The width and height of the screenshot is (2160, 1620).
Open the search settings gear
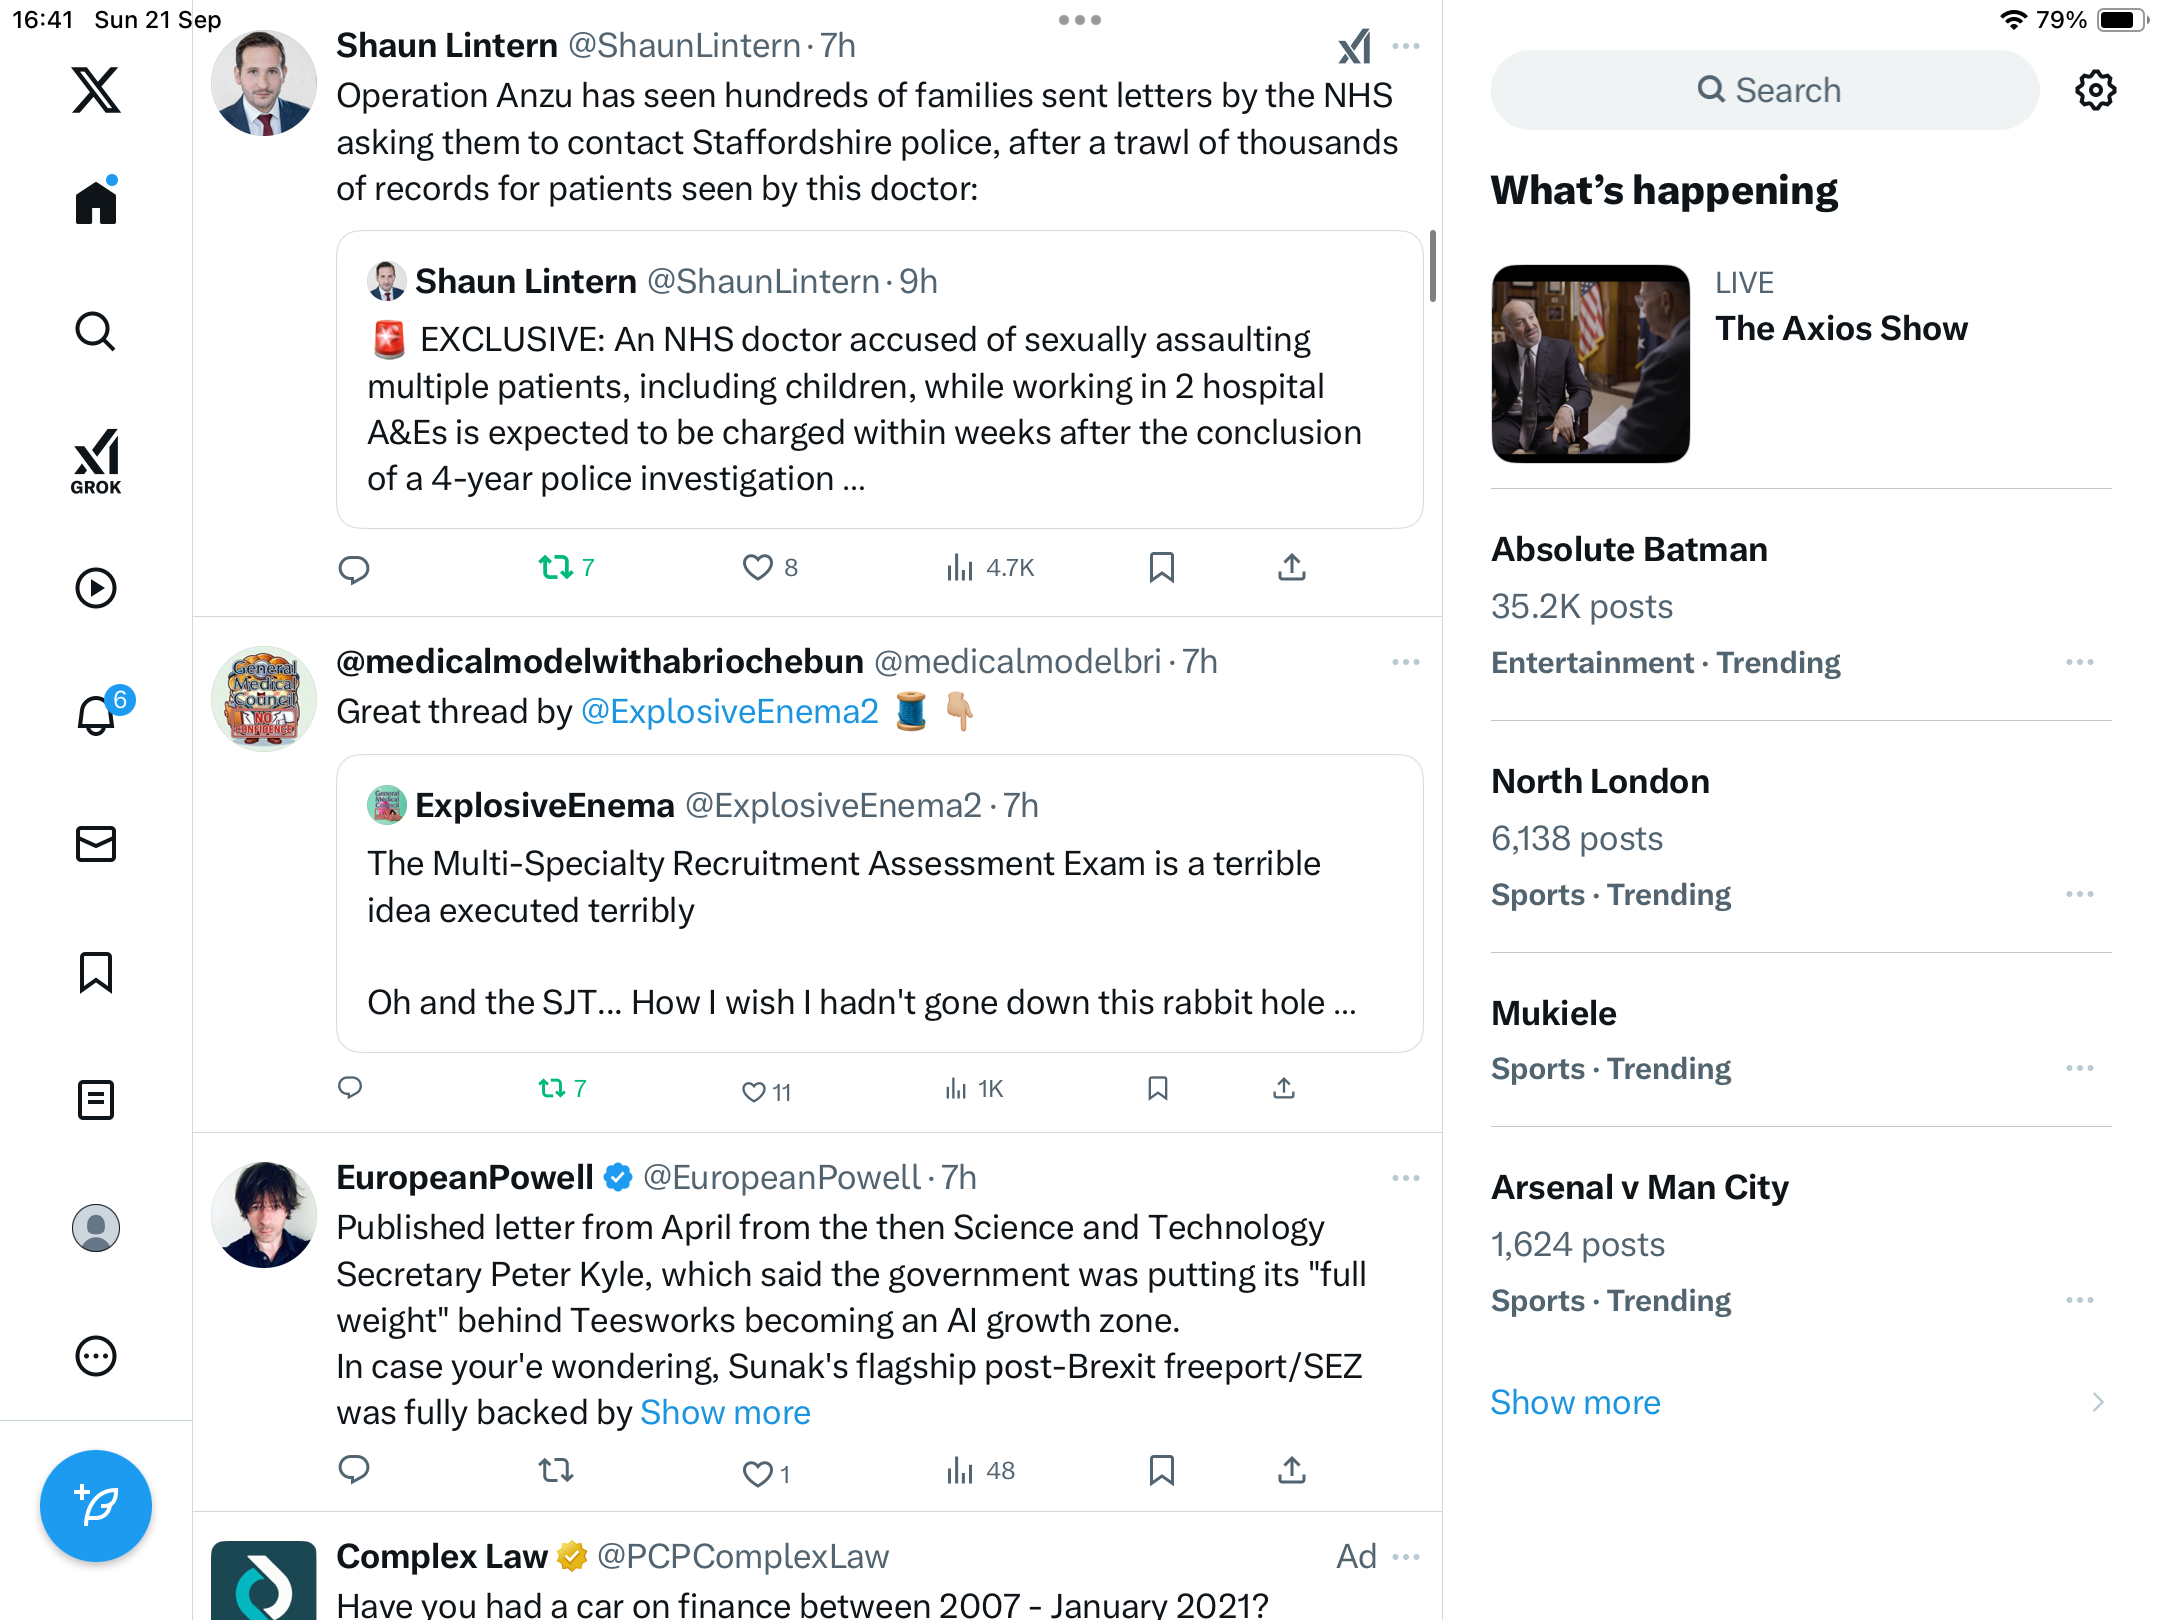[2095, 90]
